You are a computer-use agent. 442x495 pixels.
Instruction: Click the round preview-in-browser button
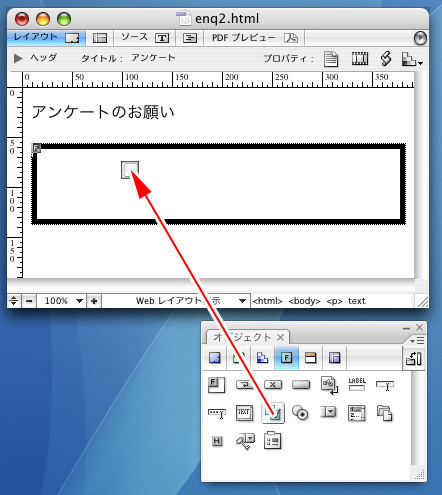point(420,38)
